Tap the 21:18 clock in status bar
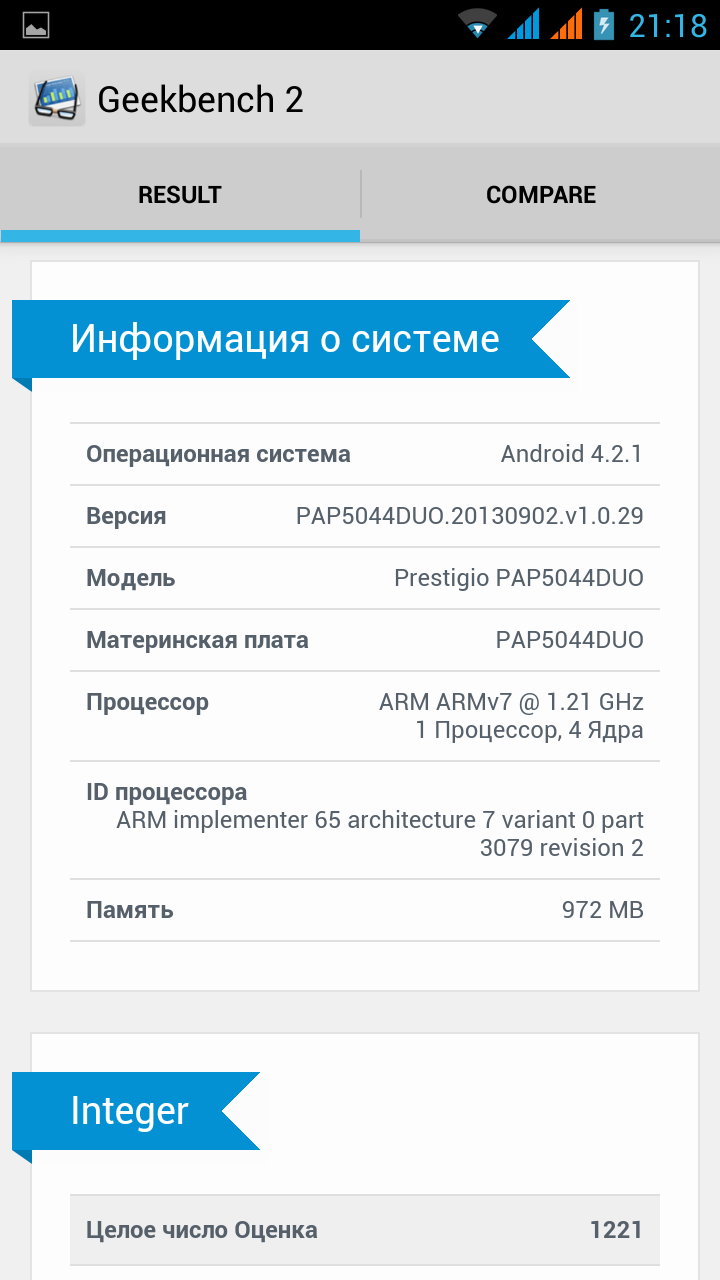Viewport: 720px width, 1280px height. coord(667,25)
